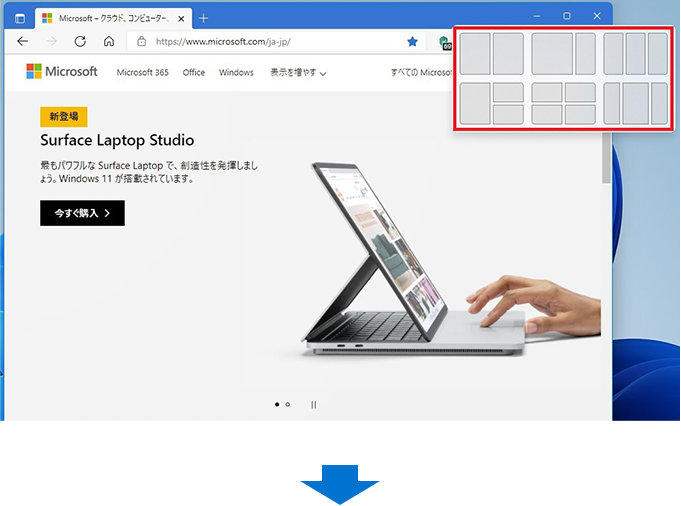Open the Windows menu item

(236, 73)
